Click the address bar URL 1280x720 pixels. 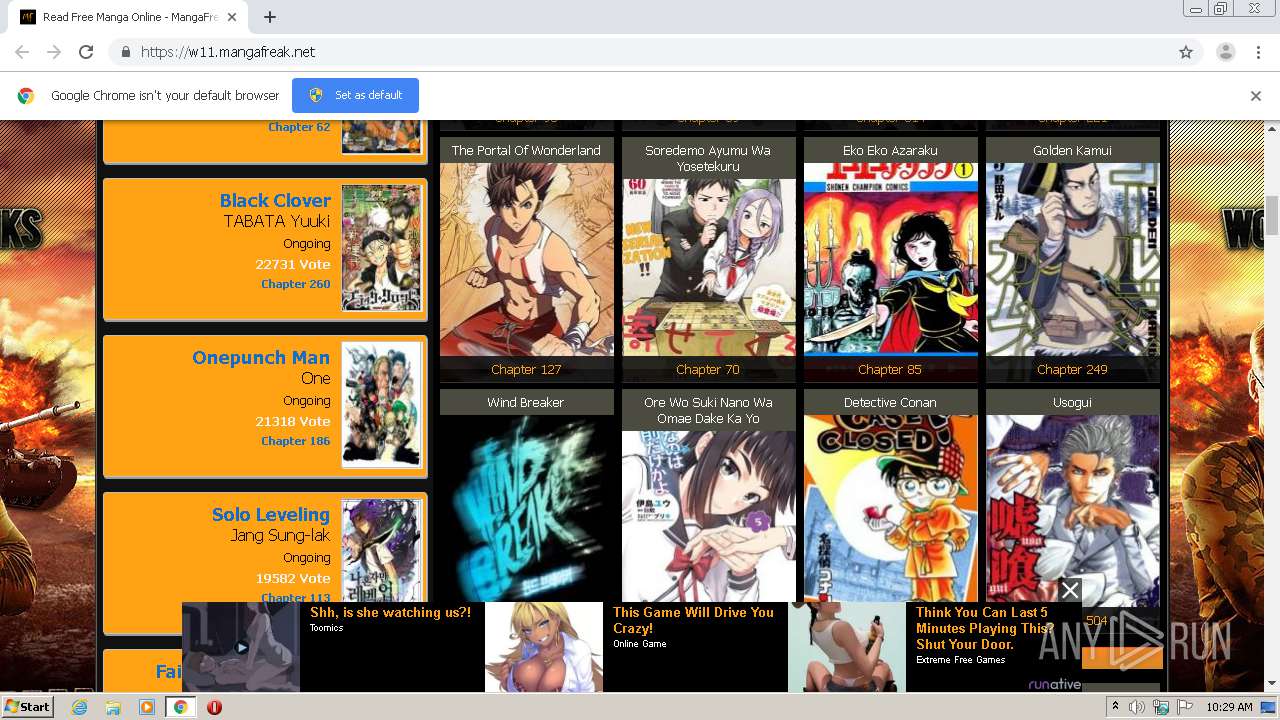click(x=228, y=52)
